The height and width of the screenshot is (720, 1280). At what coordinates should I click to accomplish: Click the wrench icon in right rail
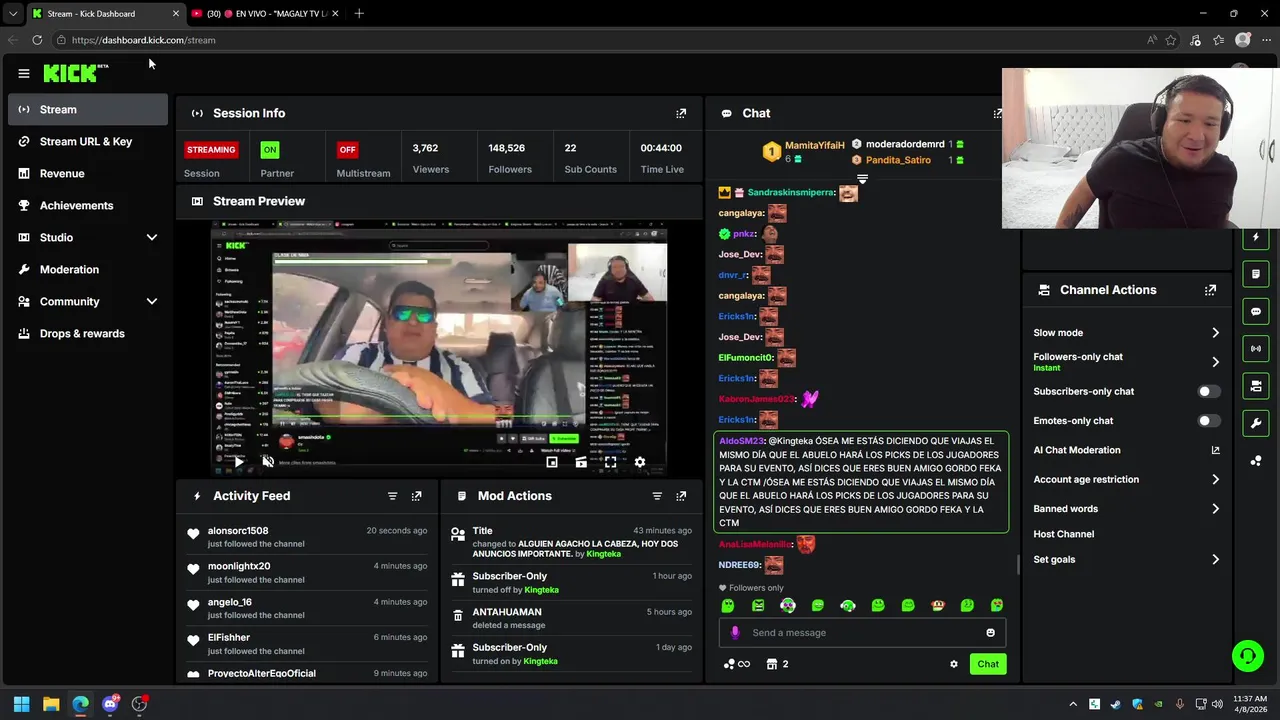click(x=1256, y=423)
